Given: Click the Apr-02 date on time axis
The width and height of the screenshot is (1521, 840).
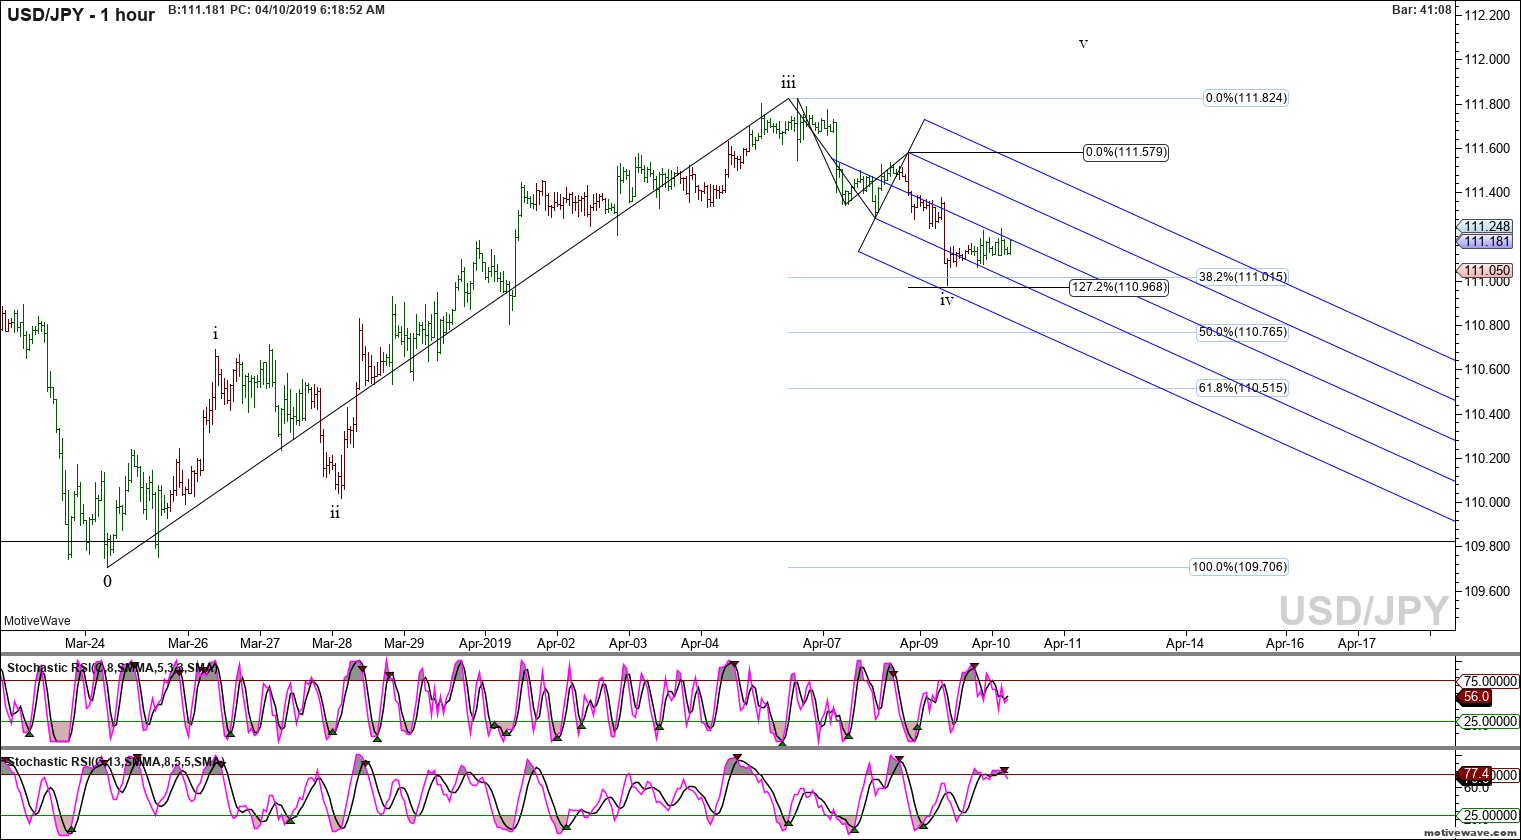Looking at the screenshot, I should [x=556, y=643].
